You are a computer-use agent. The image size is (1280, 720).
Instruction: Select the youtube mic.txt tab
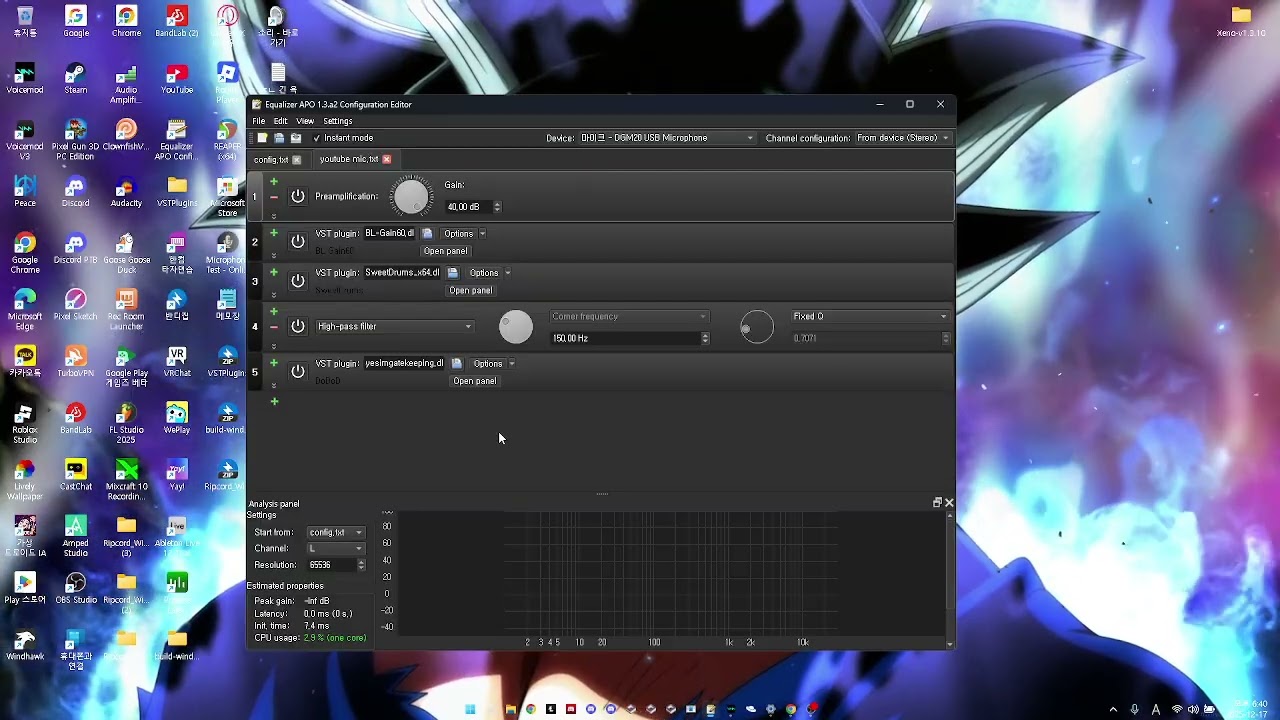point(349,159)
